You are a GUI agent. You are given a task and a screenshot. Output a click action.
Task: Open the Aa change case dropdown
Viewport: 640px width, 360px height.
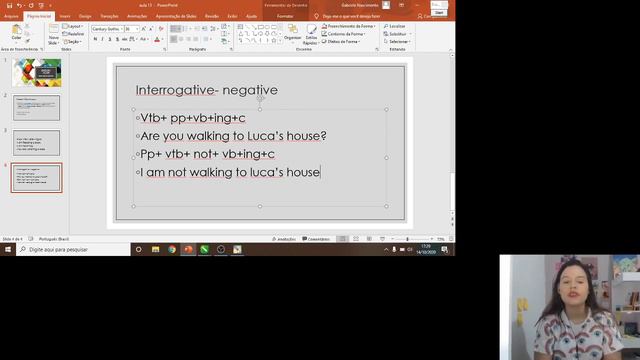point(144,39)
